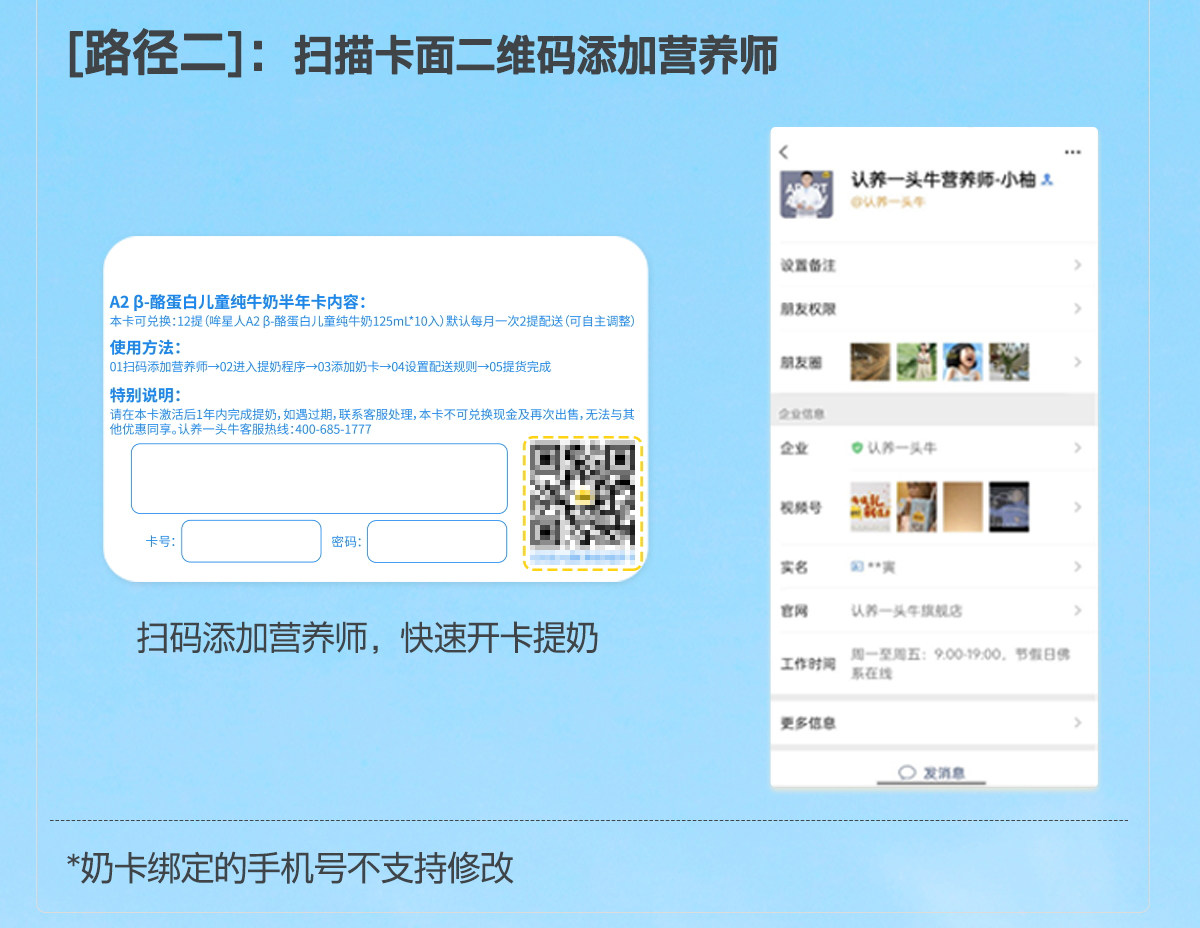Expand chevron on 实名 row
Viewport: 1200px width, 928px height.
click(1078, 567)
